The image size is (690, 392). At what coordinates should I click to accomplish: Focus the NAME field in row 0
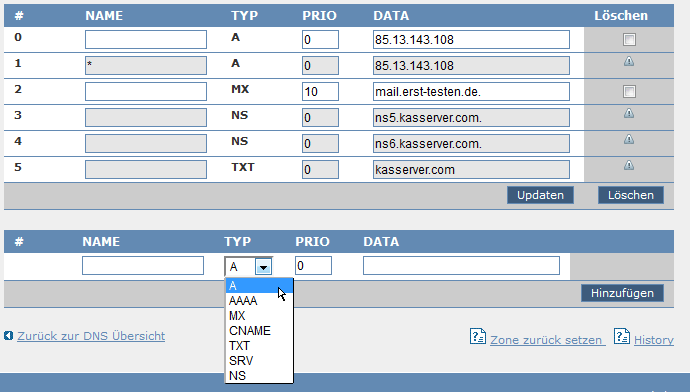(x=146, y=40)
